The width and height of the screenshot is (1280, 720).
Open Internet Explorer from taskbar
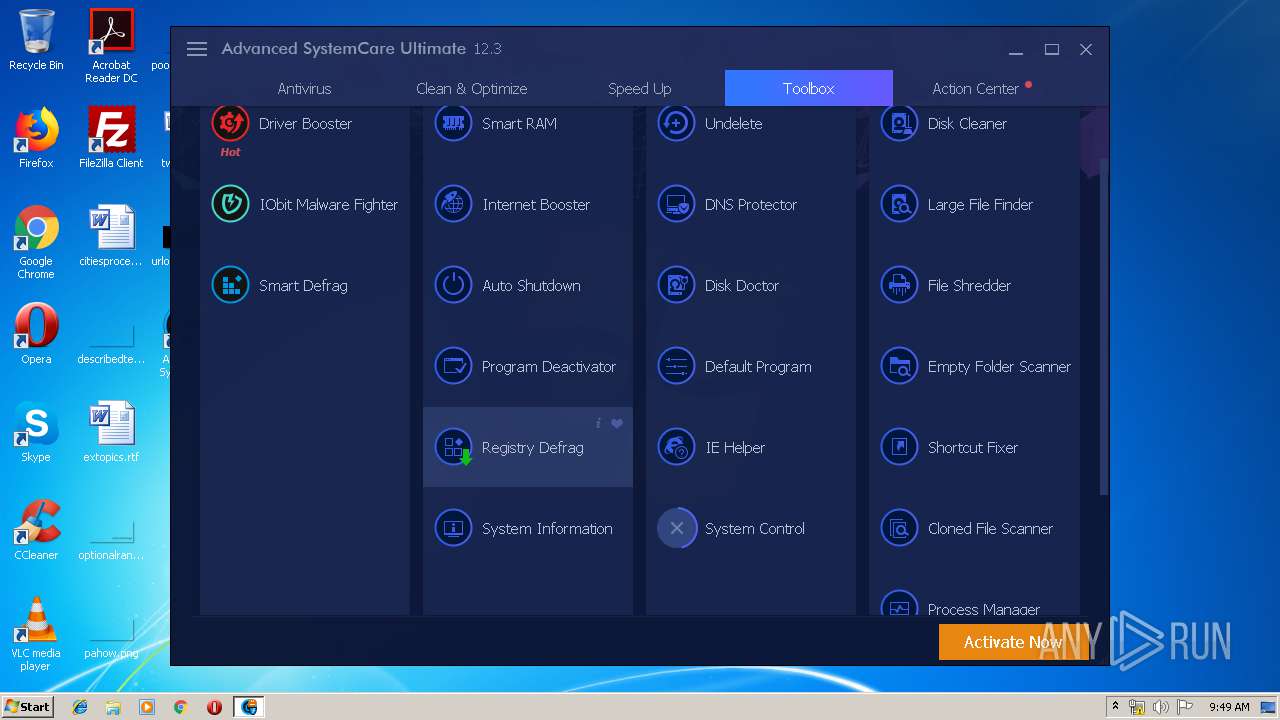[80, 707]
